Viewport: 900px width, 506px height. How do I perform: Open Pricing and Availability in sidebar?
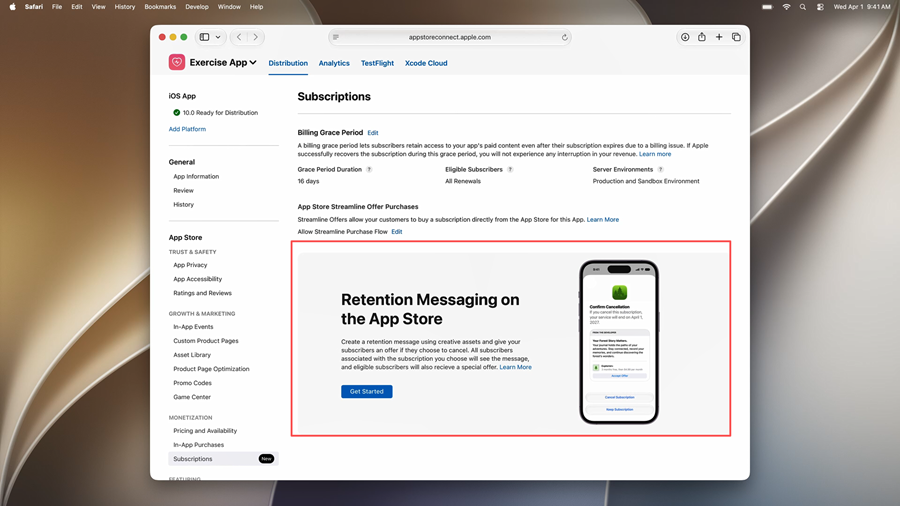[x=205, y=431]
